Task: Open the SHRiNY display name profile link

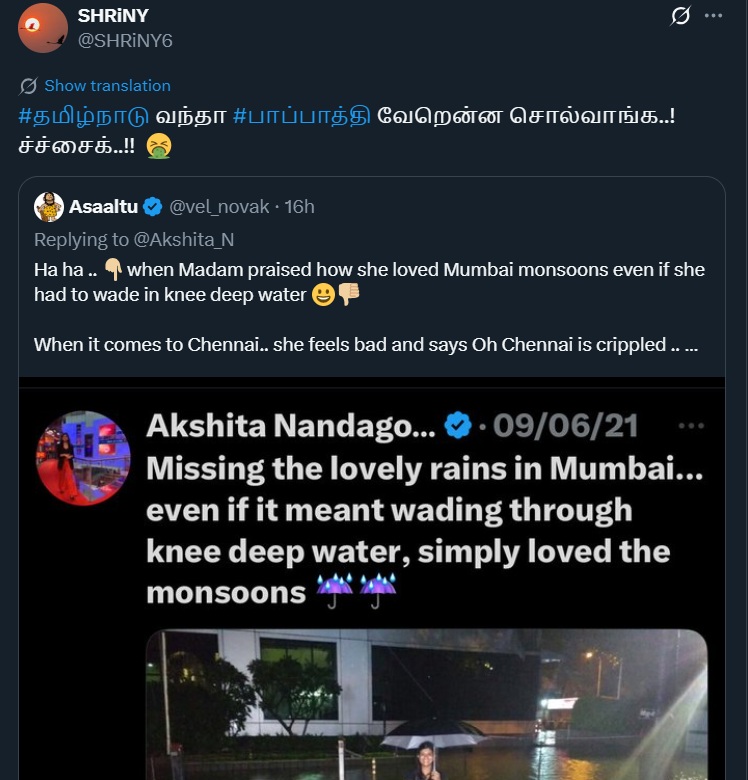Action: point(111,16)
